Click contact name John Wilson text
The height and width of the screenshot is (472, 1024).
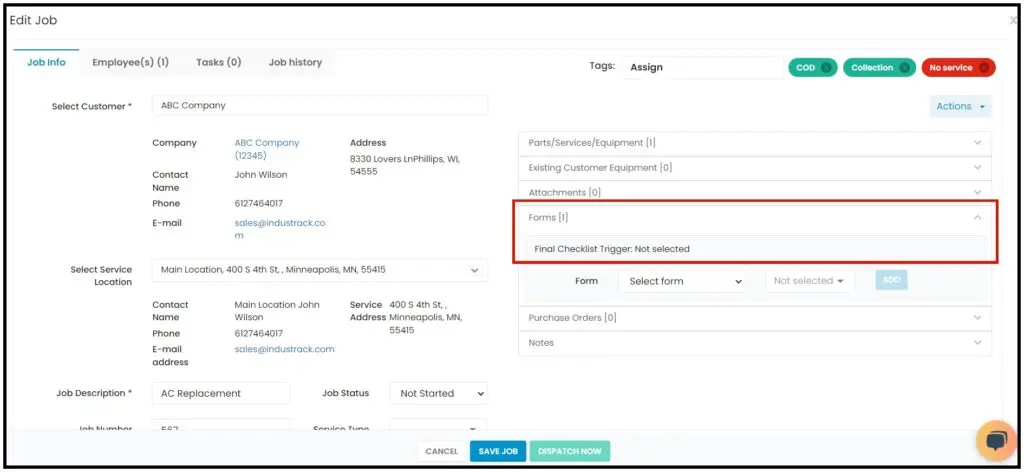point(261,175)
